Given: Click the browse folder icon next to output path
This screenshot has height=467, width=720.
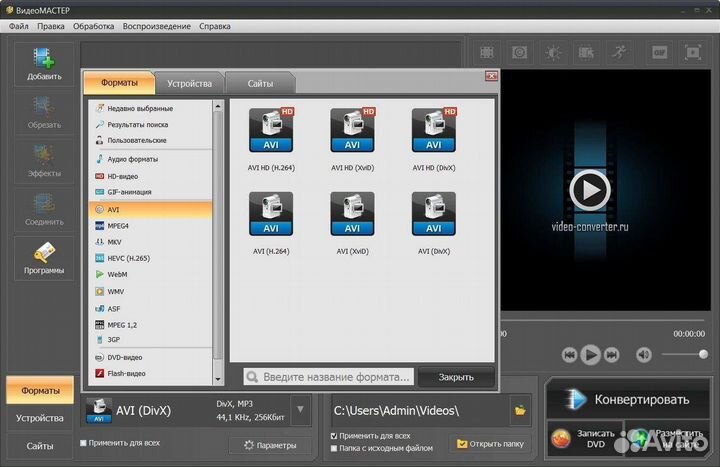Looking at the screenshot, I should tap(520, 410).
